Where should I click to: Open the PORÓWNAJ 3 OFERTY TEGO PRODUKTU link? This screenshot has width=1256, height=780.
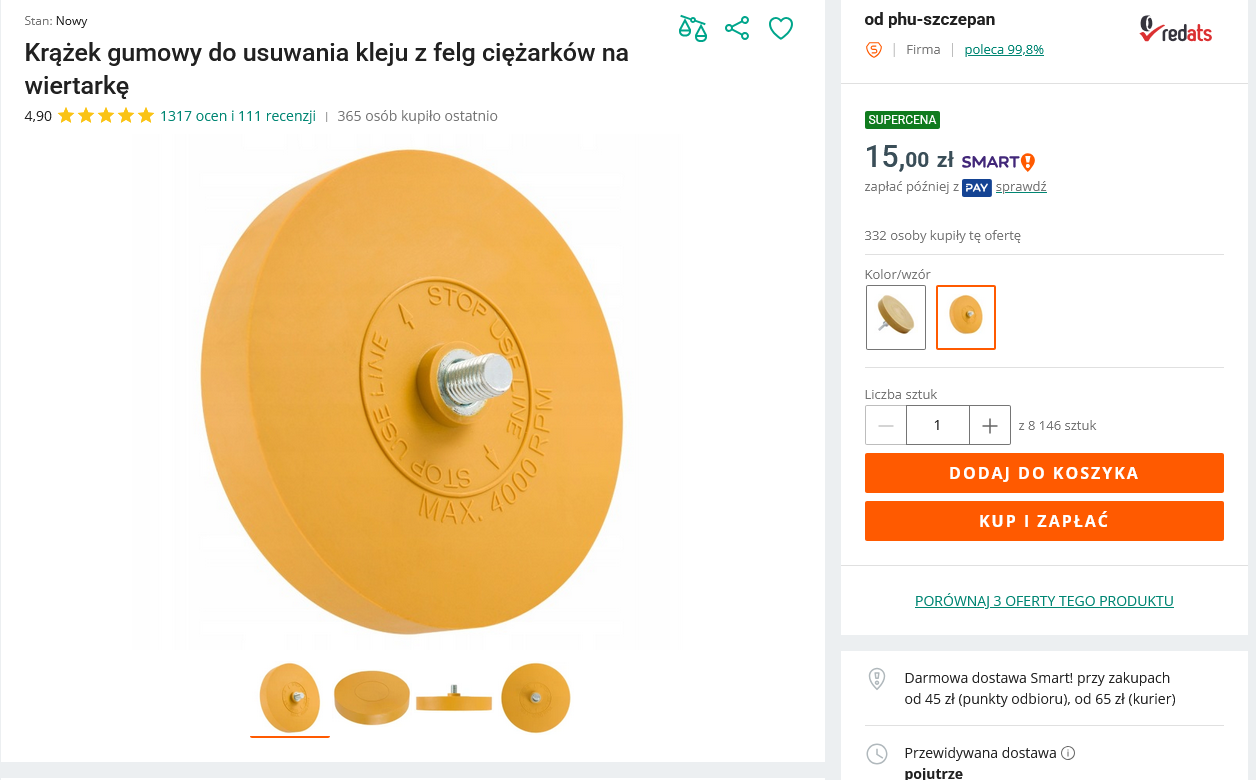pyautogui.click(x=1044, y=601)
